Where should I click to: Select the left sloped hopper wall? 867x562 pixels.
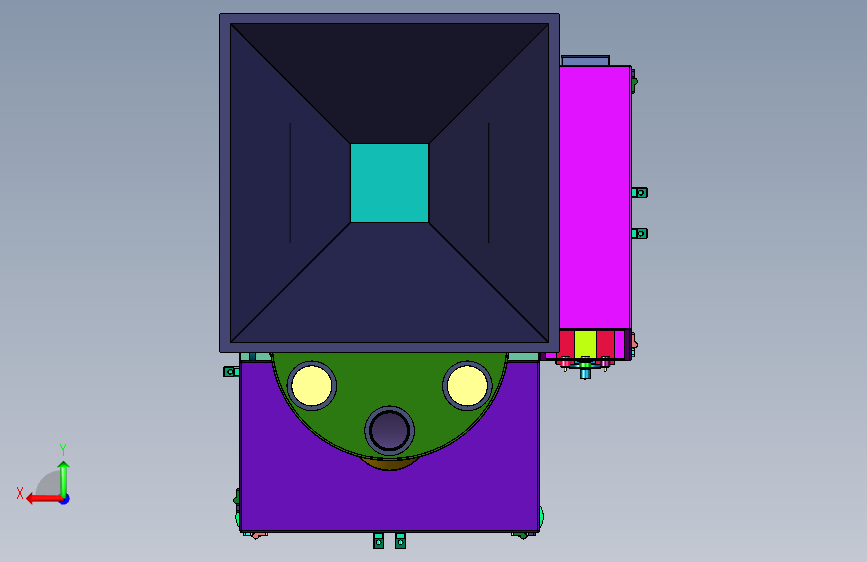pyautogui.click(x=290, y=183)
